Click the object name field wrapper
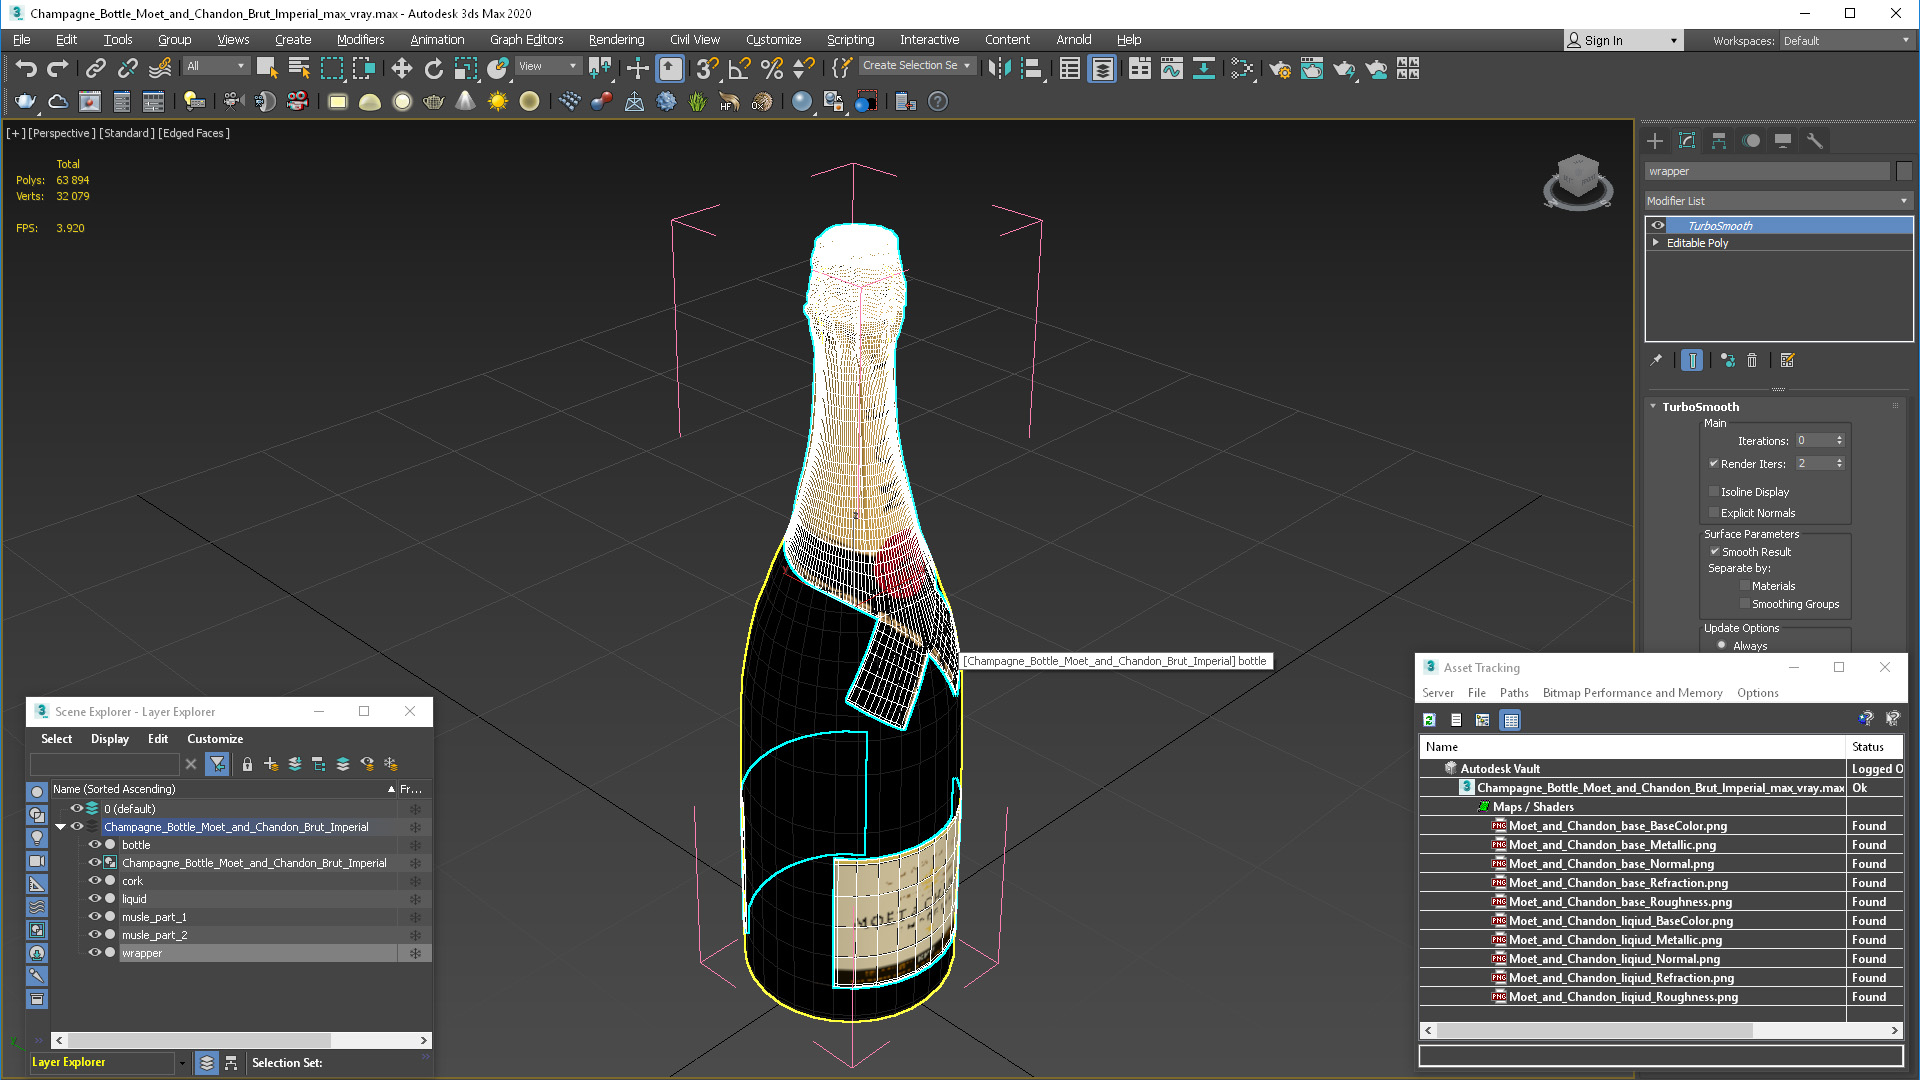1920x1080 pixels. click(x=1767, y=172)
